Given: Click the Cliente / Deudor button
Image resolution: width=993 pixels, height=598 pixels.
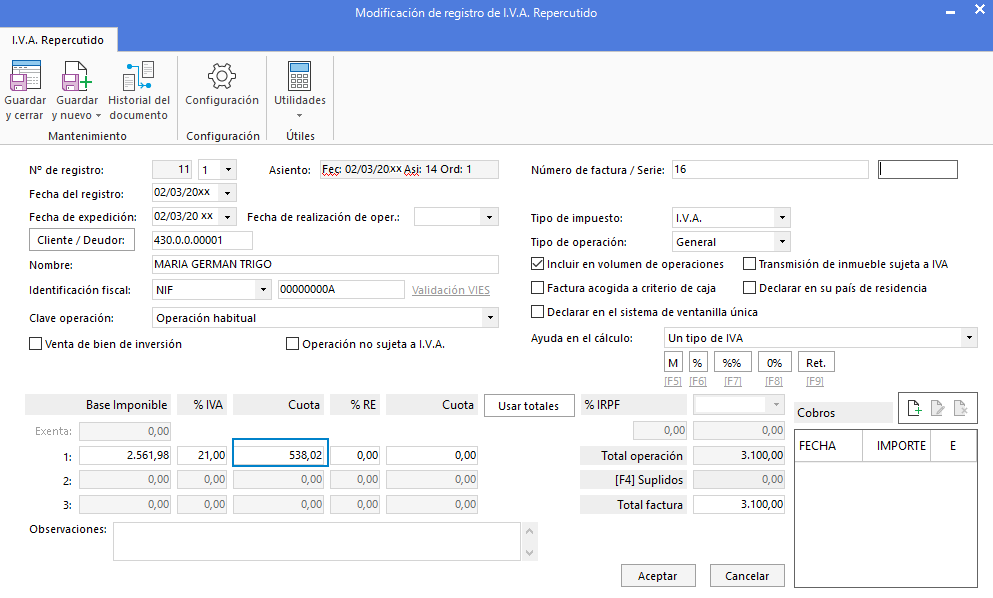Looking at the screenshot, I should pyautogui.click(x=82, y=240).
